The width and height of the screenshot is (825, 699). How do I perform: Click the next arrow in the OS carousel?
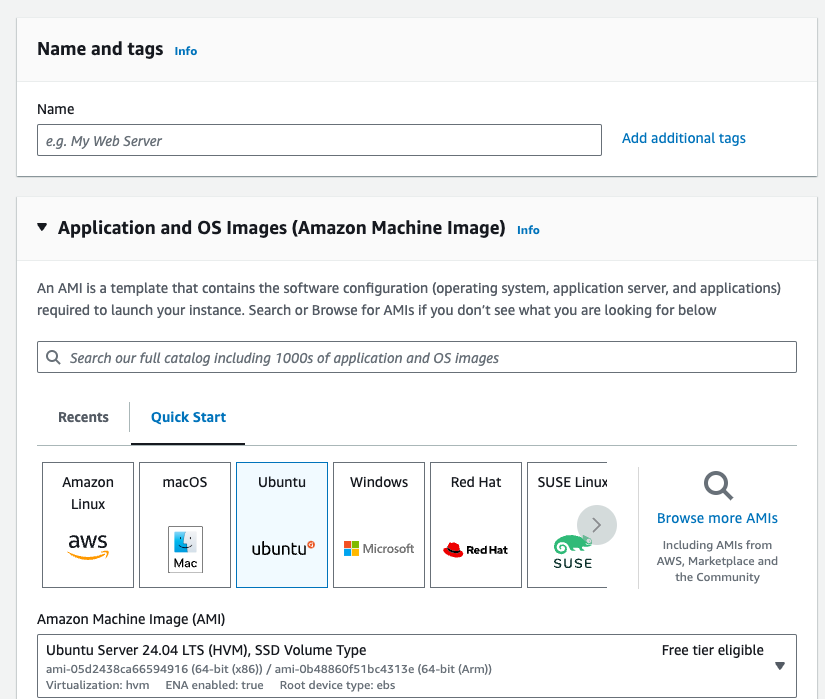(597, 525)
